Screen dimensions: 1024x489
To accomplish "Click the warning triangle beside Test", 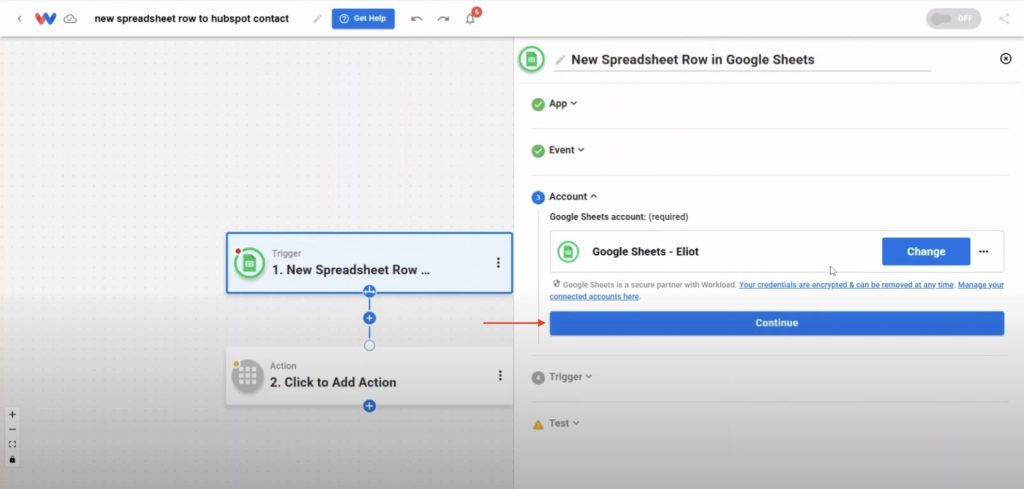I will tap(538, 424).
